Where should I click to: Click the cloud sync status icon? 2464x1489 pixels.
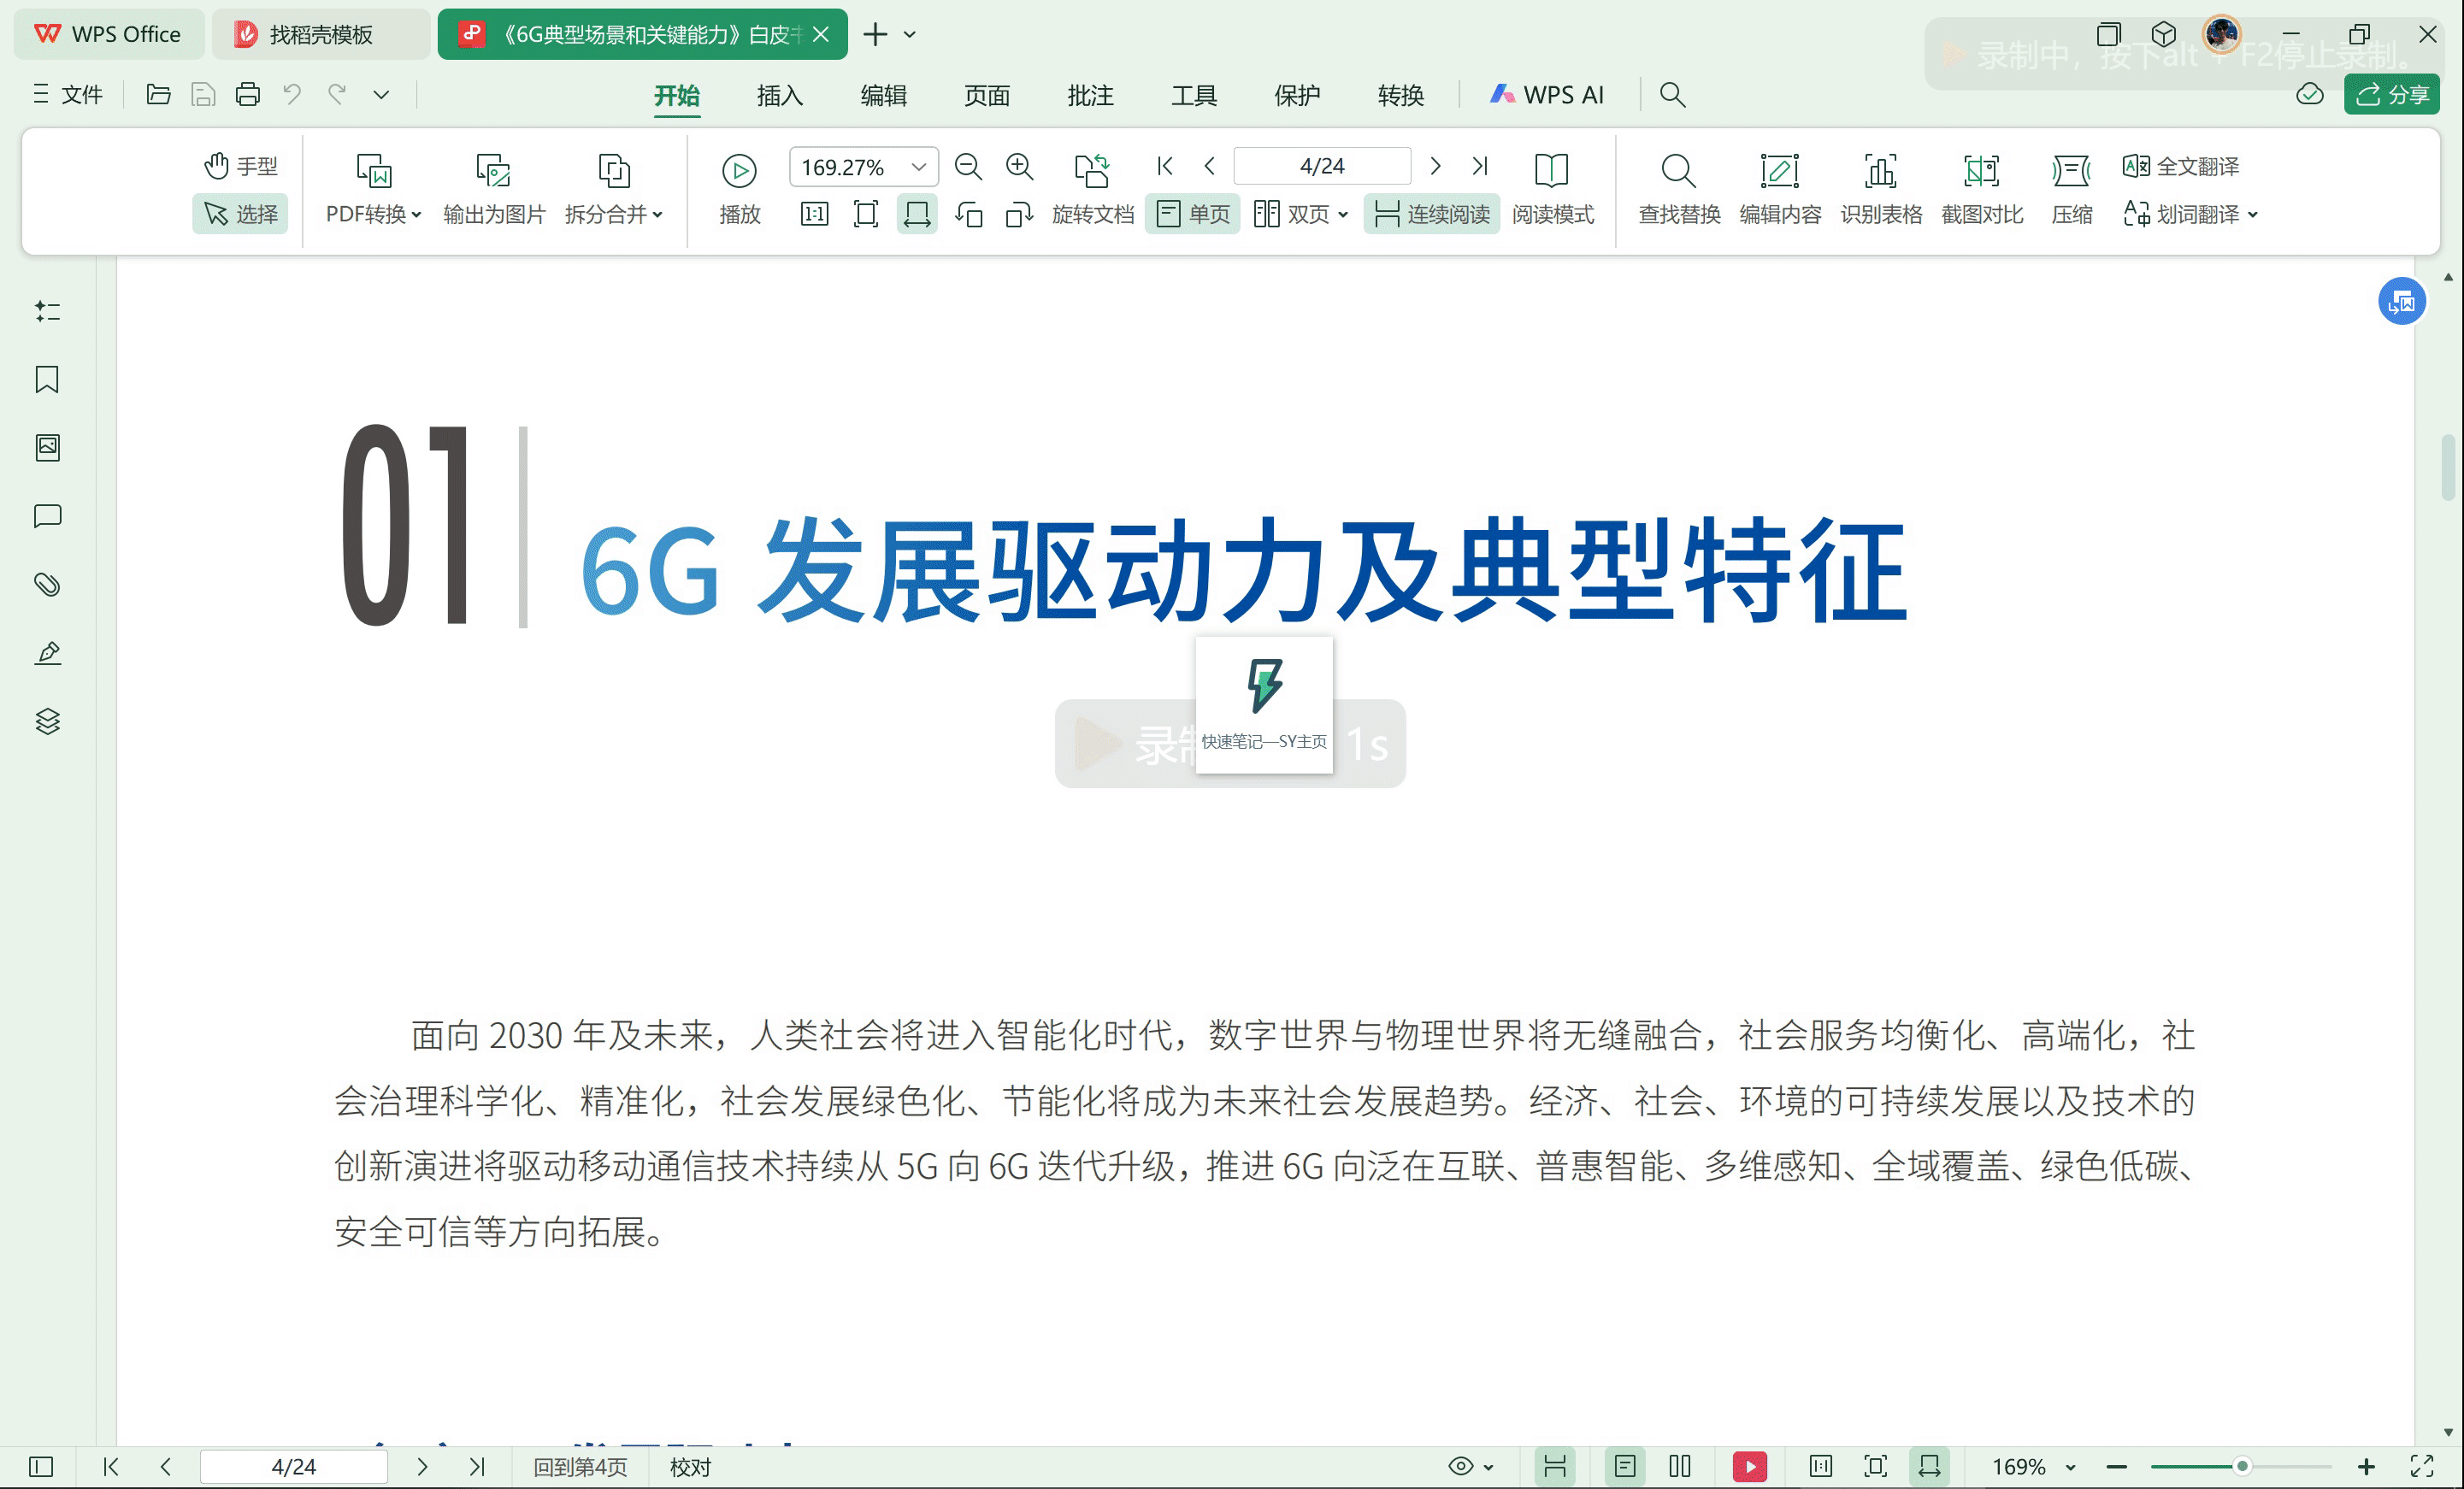[2309, 94]
